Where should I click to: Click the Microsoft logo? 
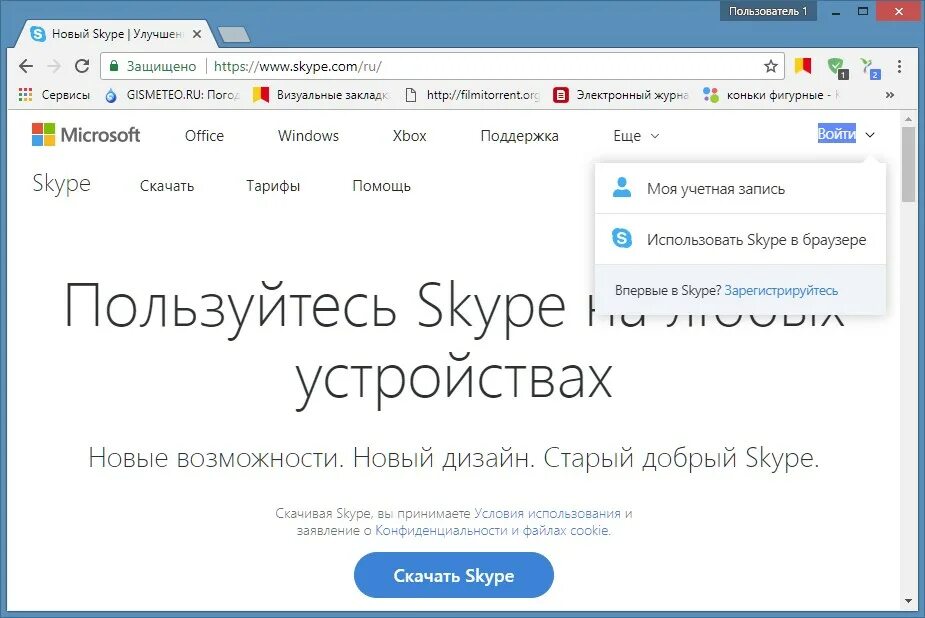(86, 135)
